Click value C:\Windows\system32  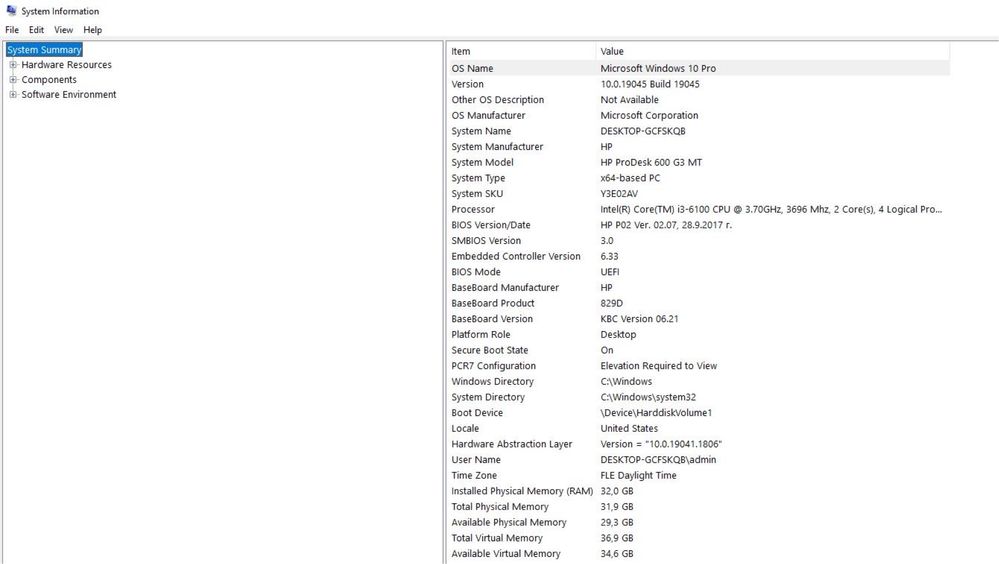click(x=648, y=397)
